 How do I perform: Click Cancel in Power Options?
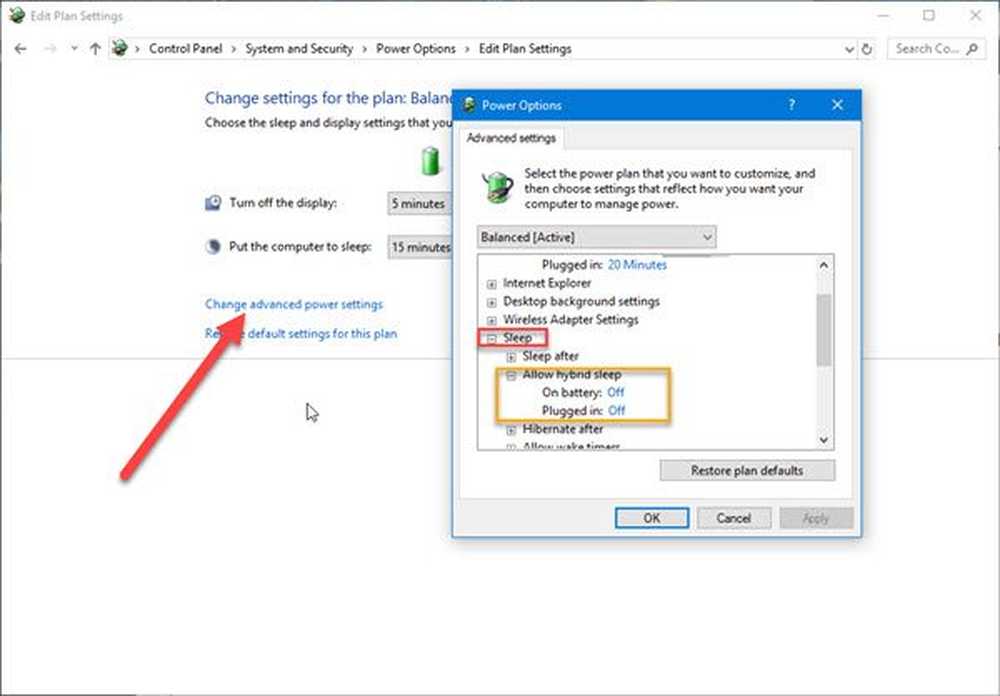click(733, 518)
